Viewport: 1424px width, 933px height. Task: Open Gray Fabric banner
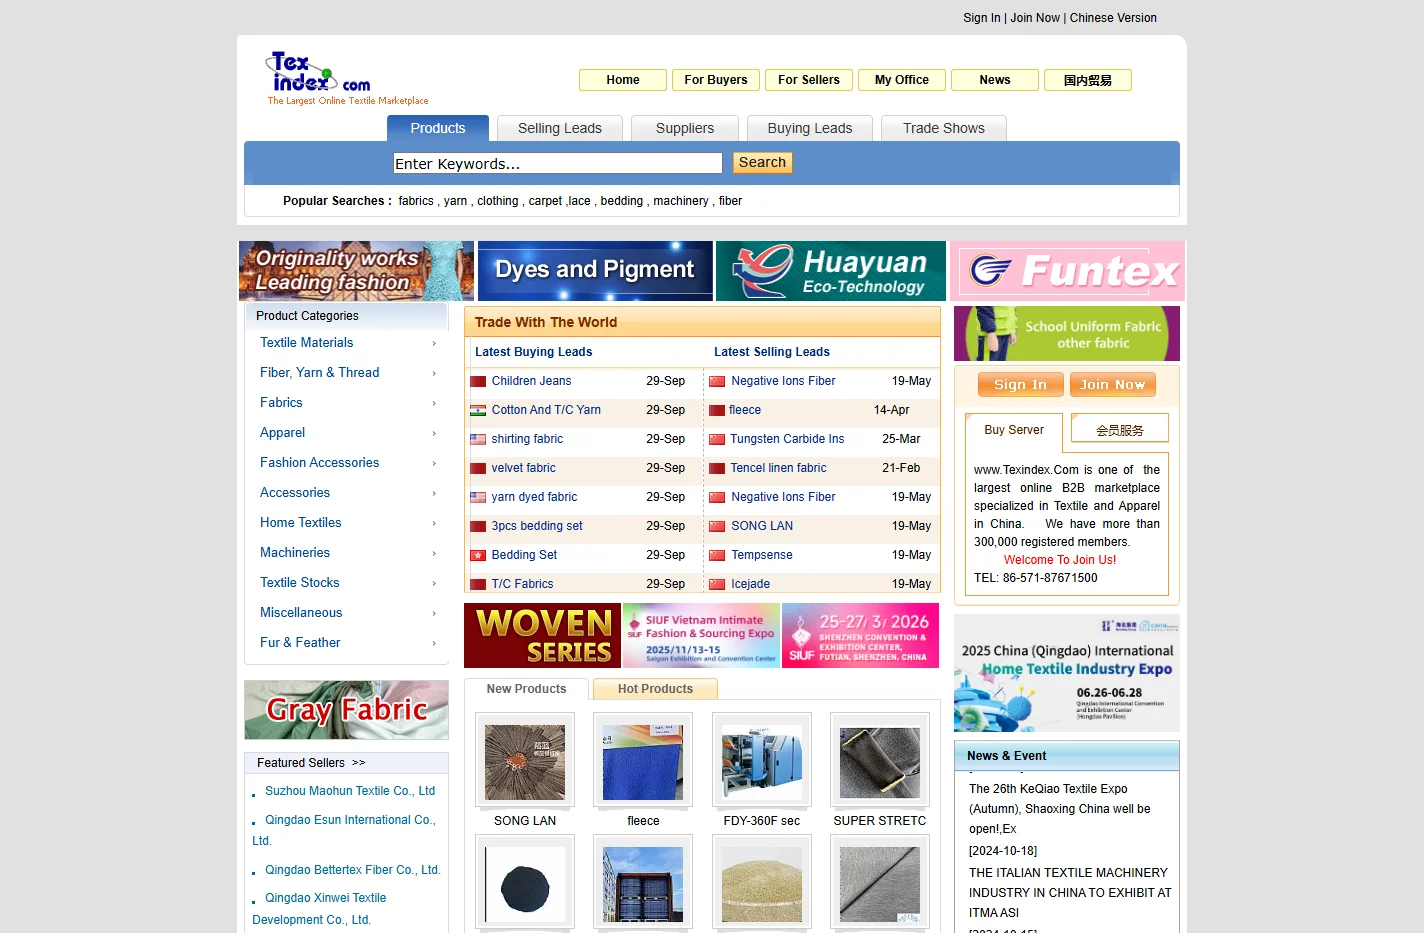[x=346, y=710]
